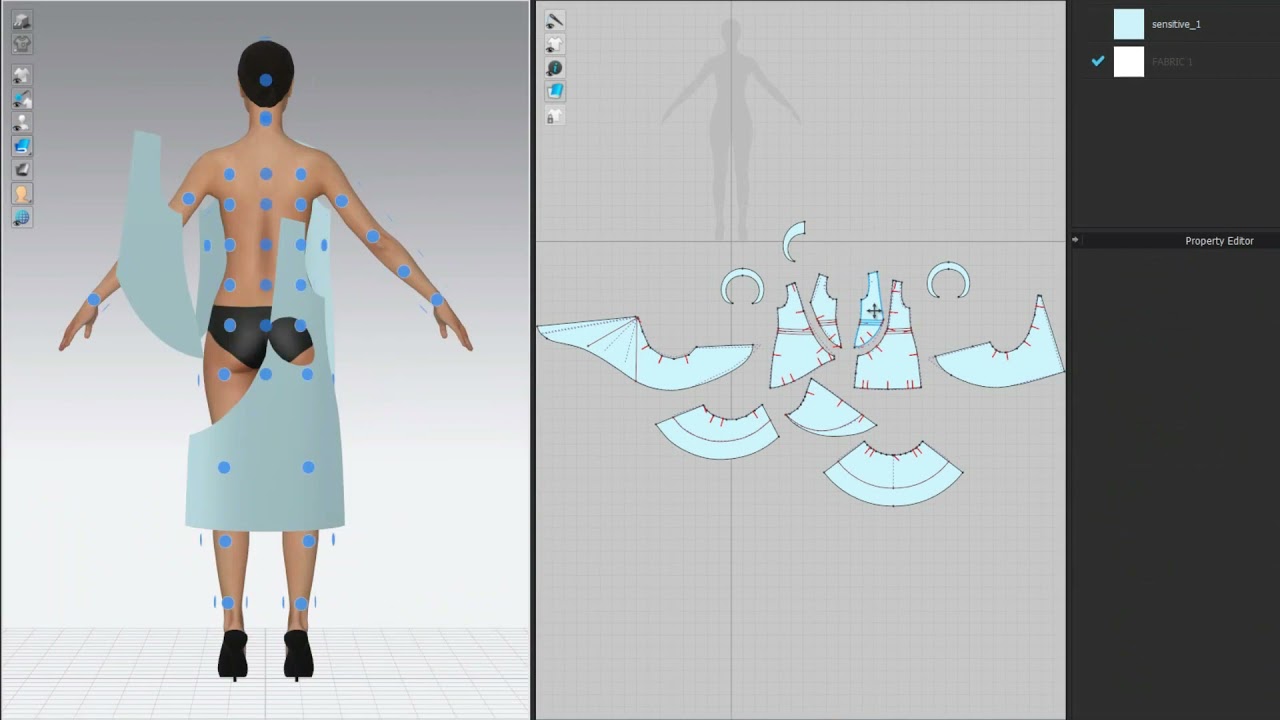Click the sensitive_1 fabric name
Viewport: 1280px width, 720px height.
[1176, 24]
